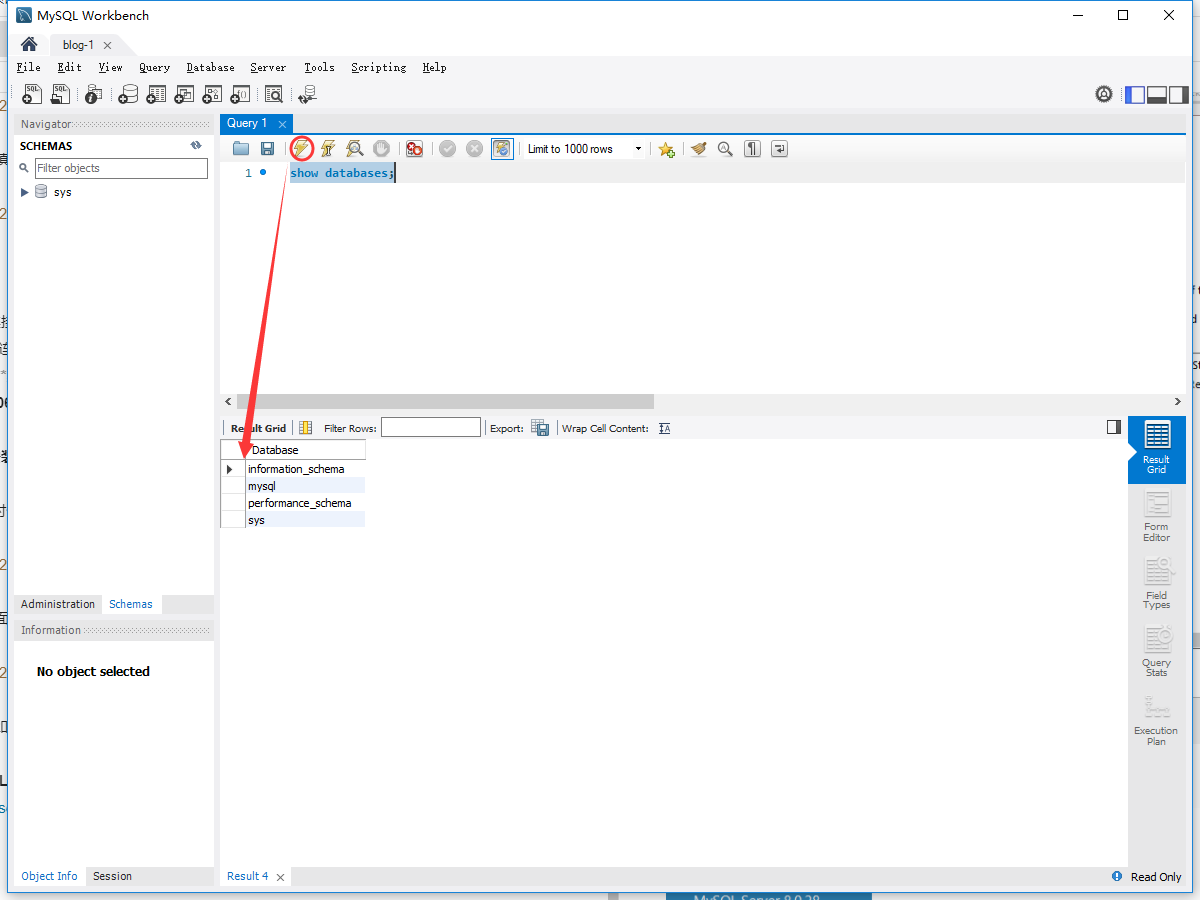Open the object inspector info icon

pos(93,94)
